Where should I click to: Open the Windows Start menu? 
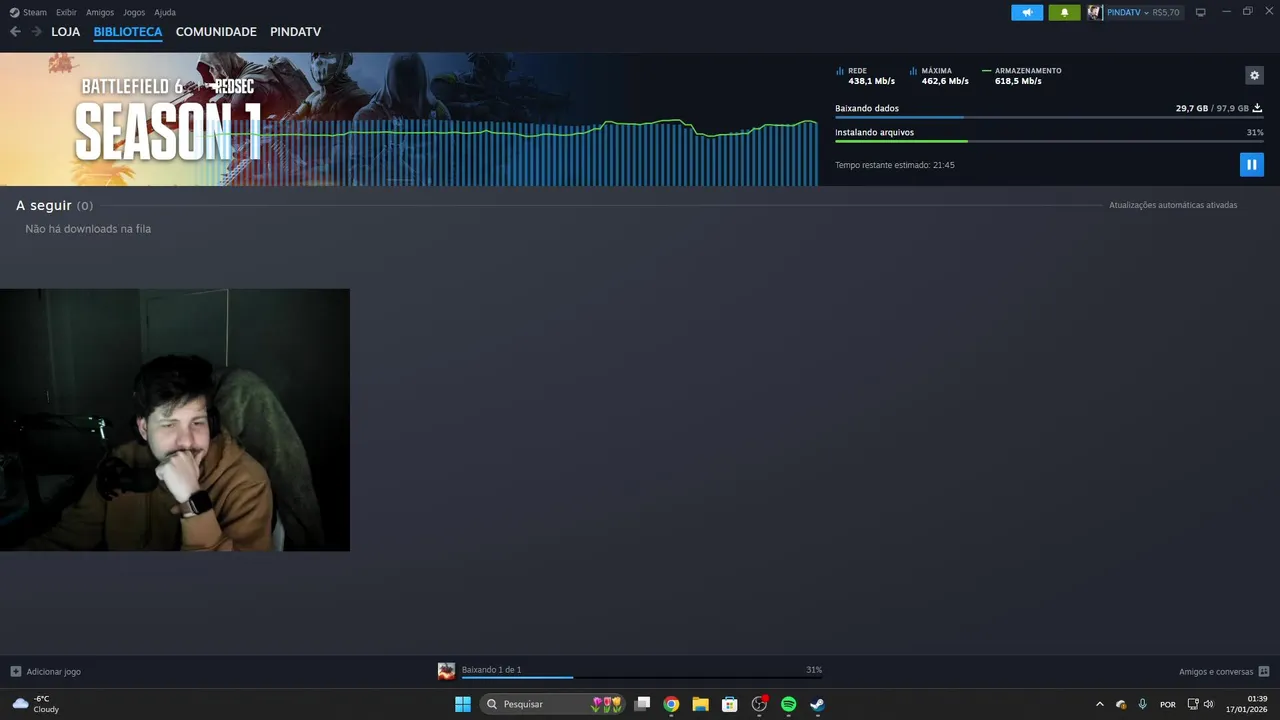pos(463,704)
